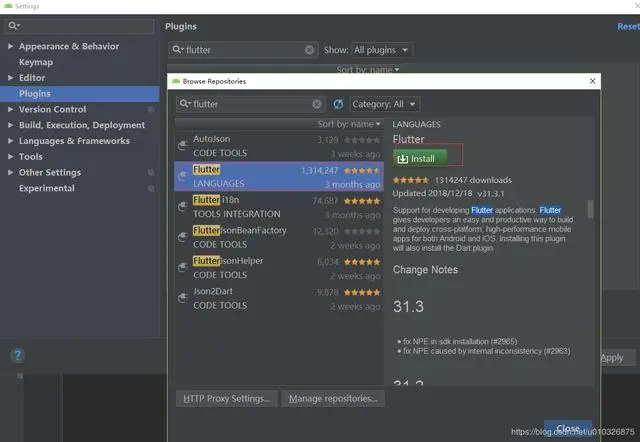Click 'Updated 2018/12/18 v31.3.1' text

[448, 193]
